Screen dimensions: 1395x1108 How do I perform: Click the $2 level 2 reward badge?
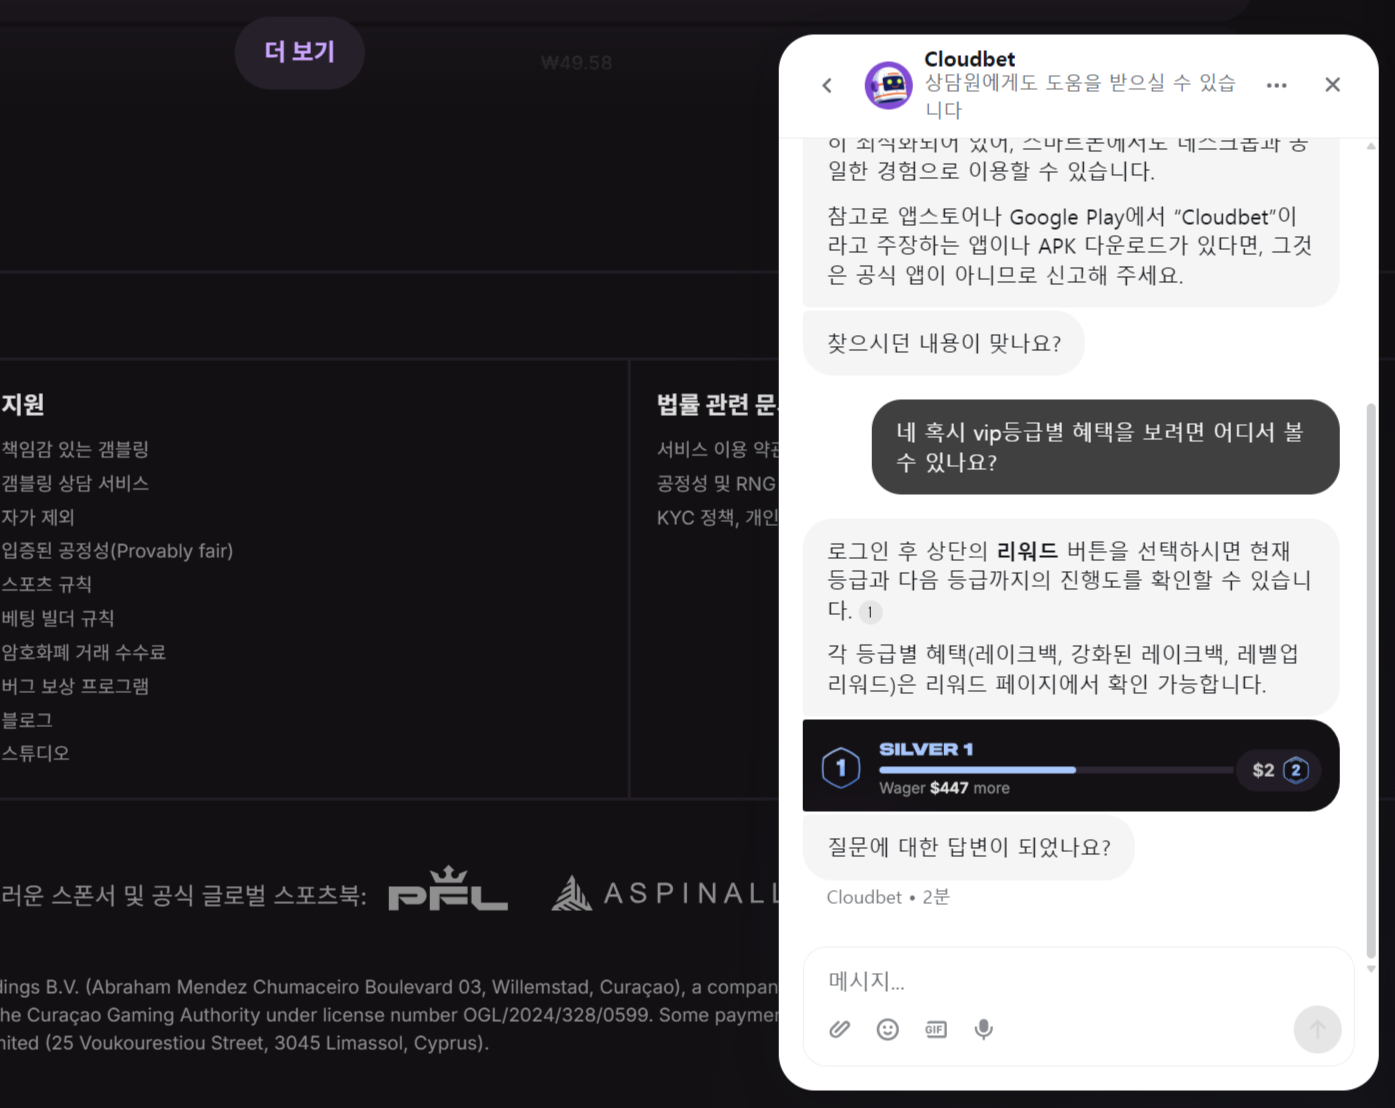[x=1280, y=770]
